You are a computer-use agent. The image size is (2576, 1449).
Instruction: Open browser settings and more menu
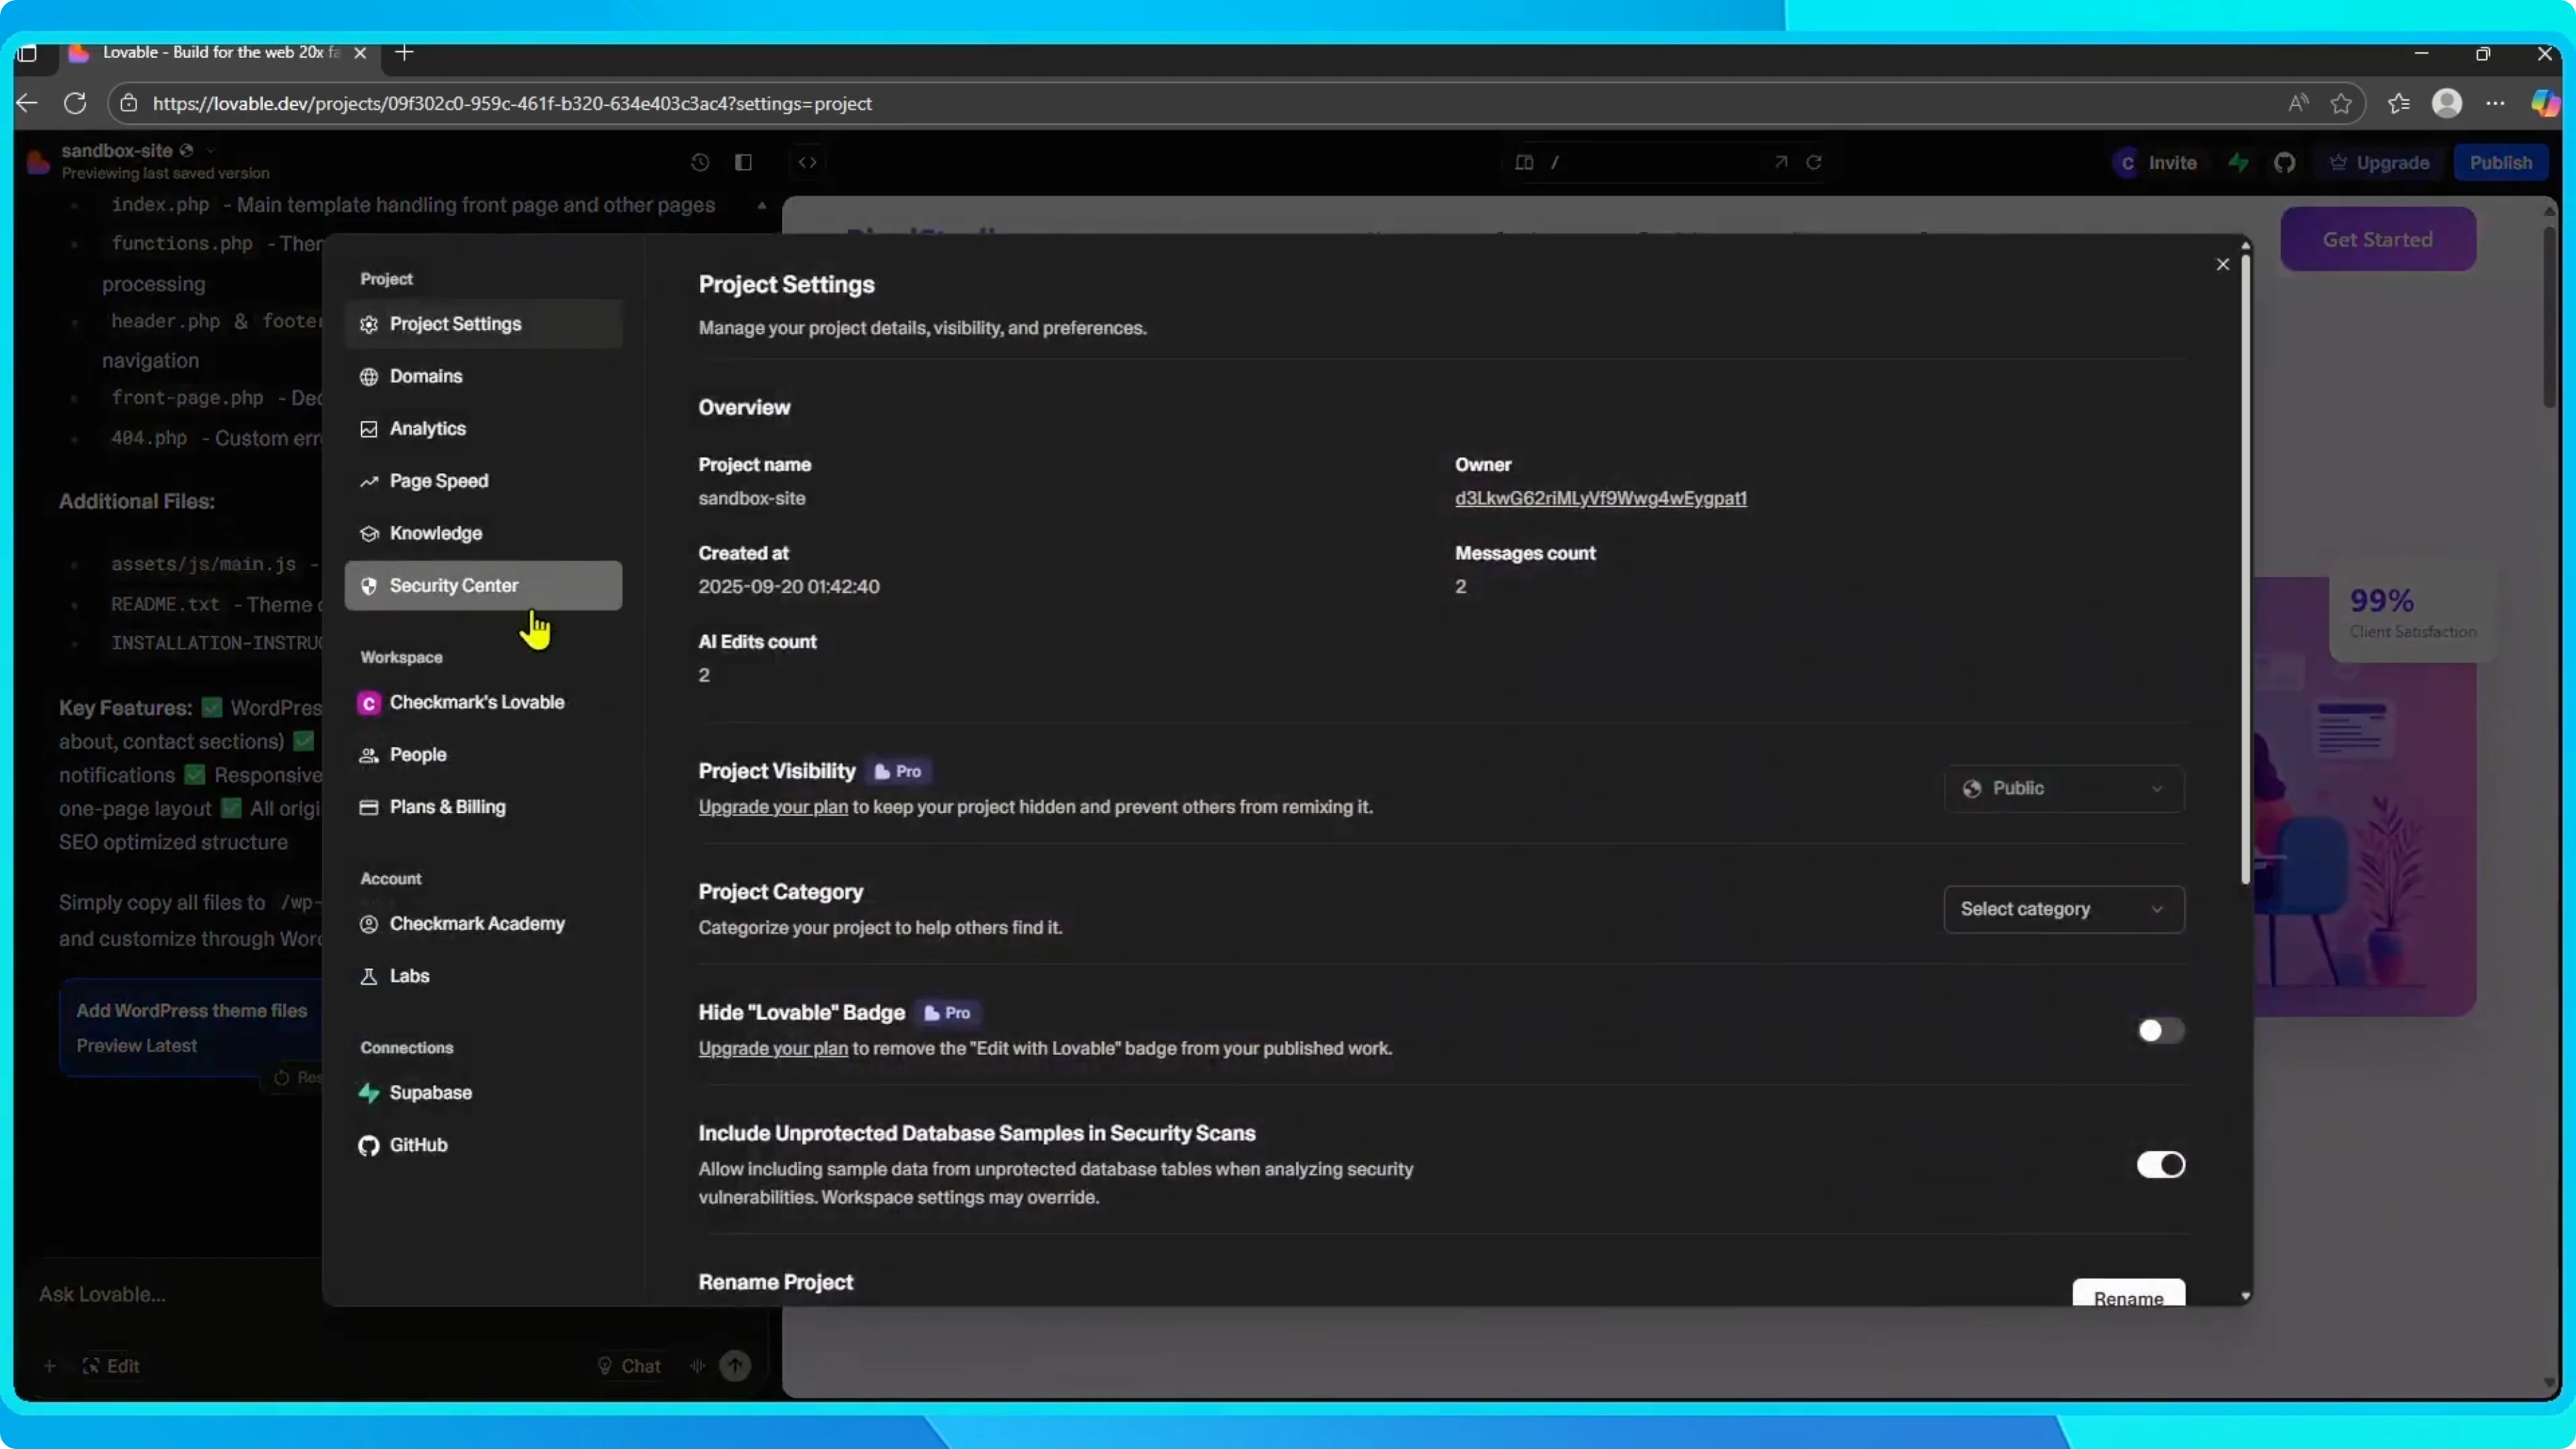(2495, 103)
